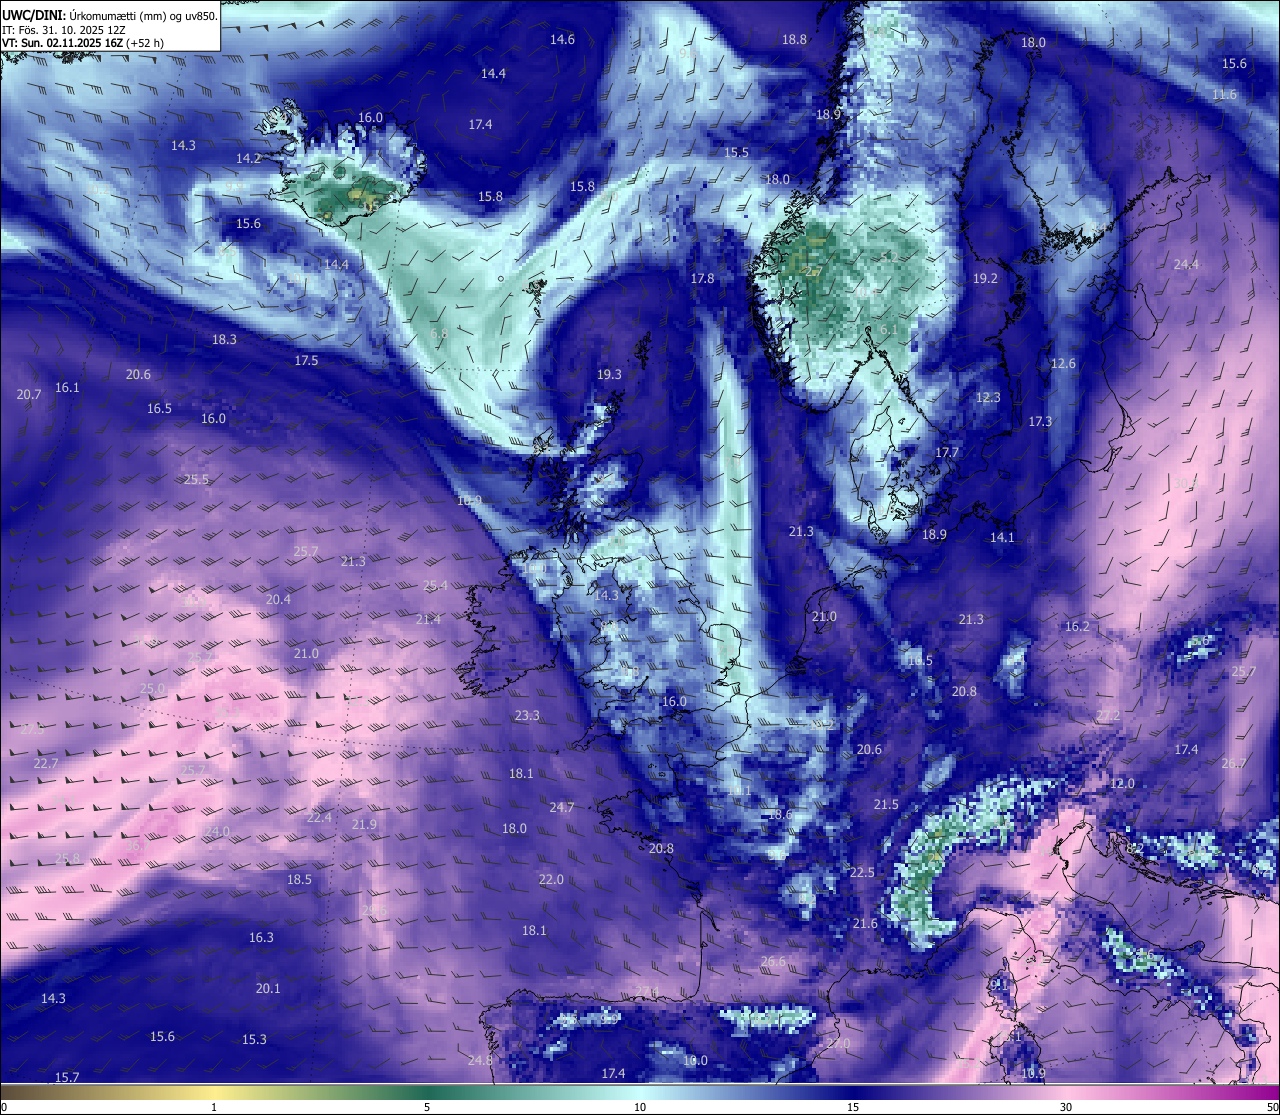Click the 12.0 value in the eastern area

tap(1123, 784)
